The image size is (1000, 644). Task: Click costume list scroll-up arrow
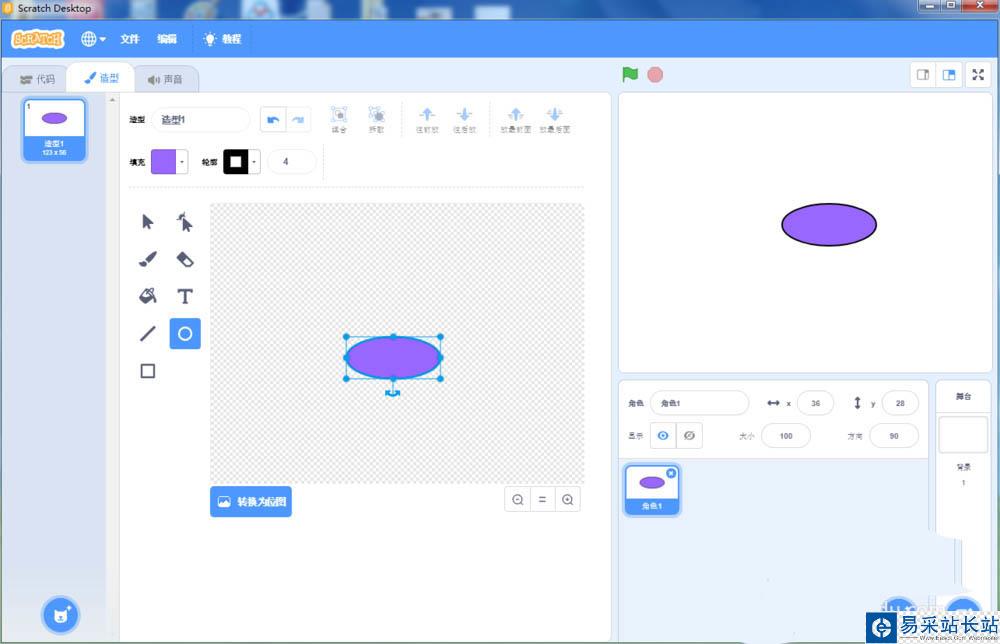(113, 100)
